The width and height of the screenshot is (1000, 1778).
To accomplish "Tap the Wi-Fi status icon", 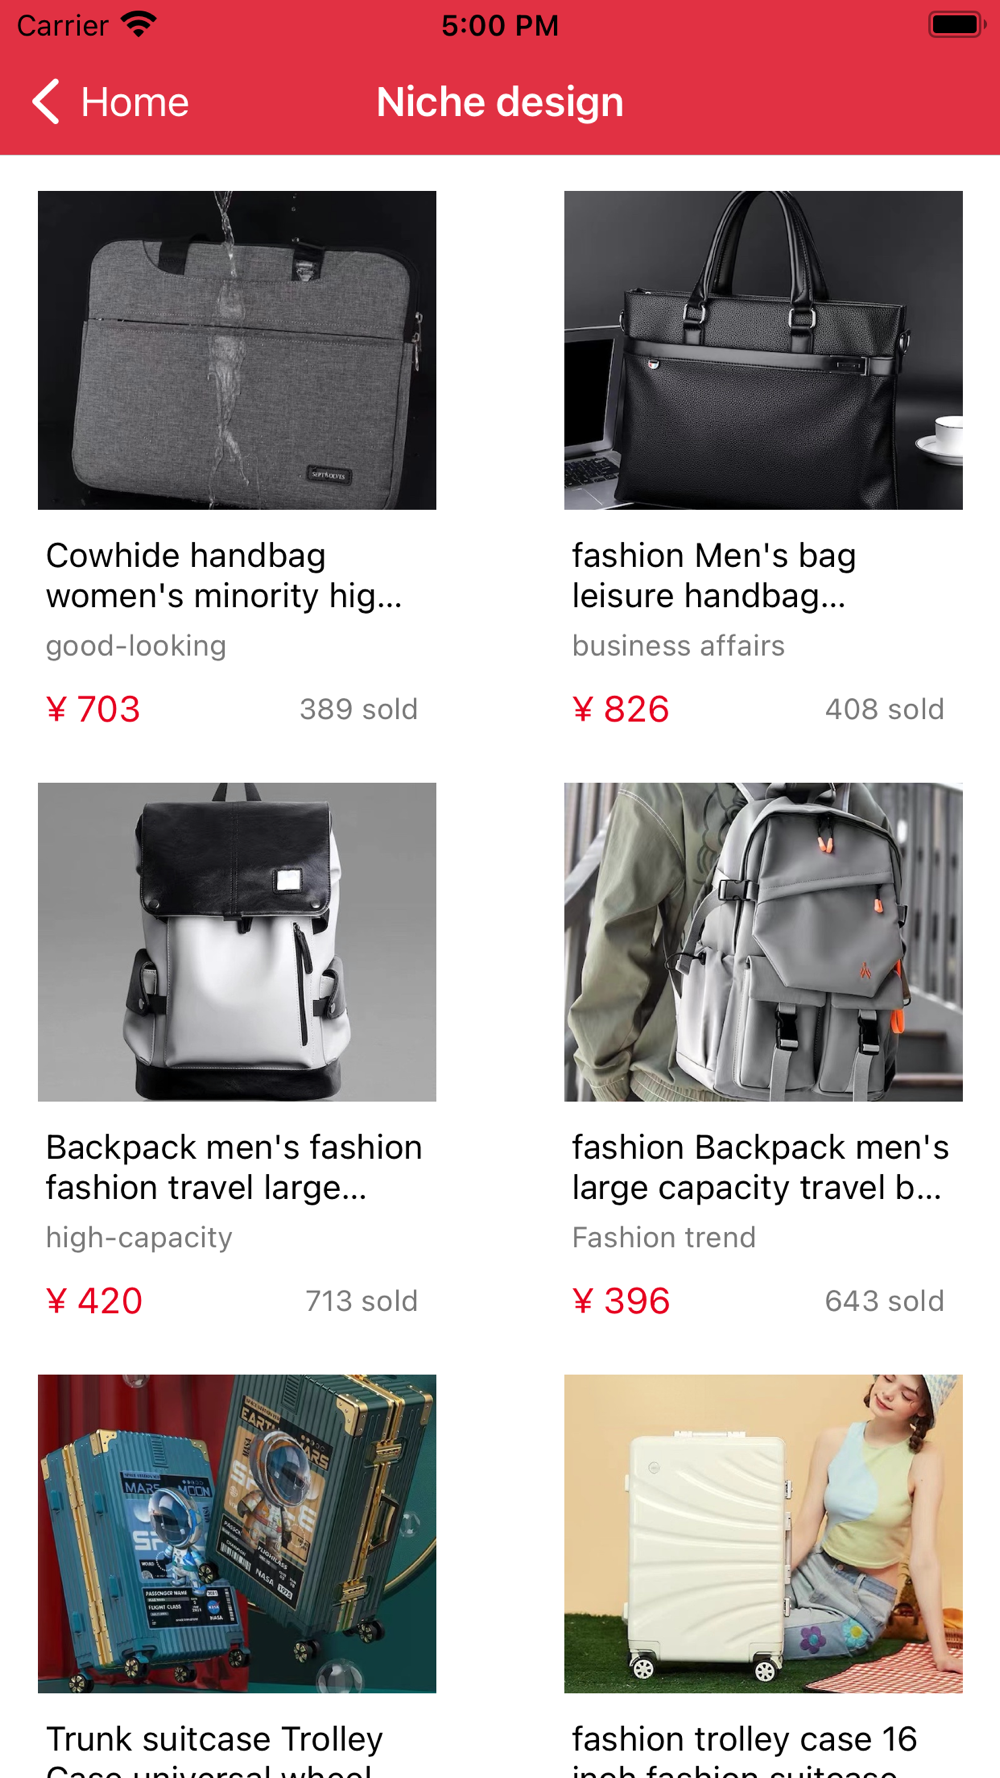I will [139, 25].
